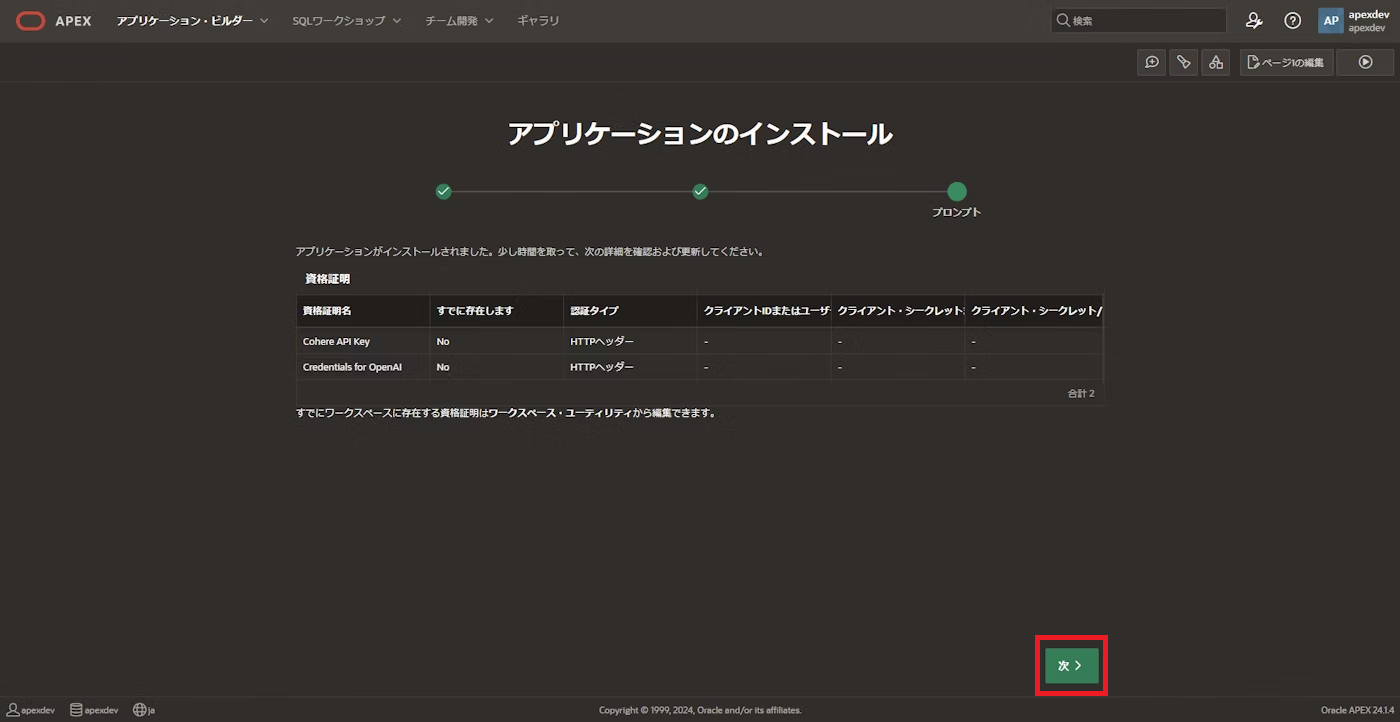Open the AP avatar account icon
Screen dimensions: 1400x722
[1330, 20]
